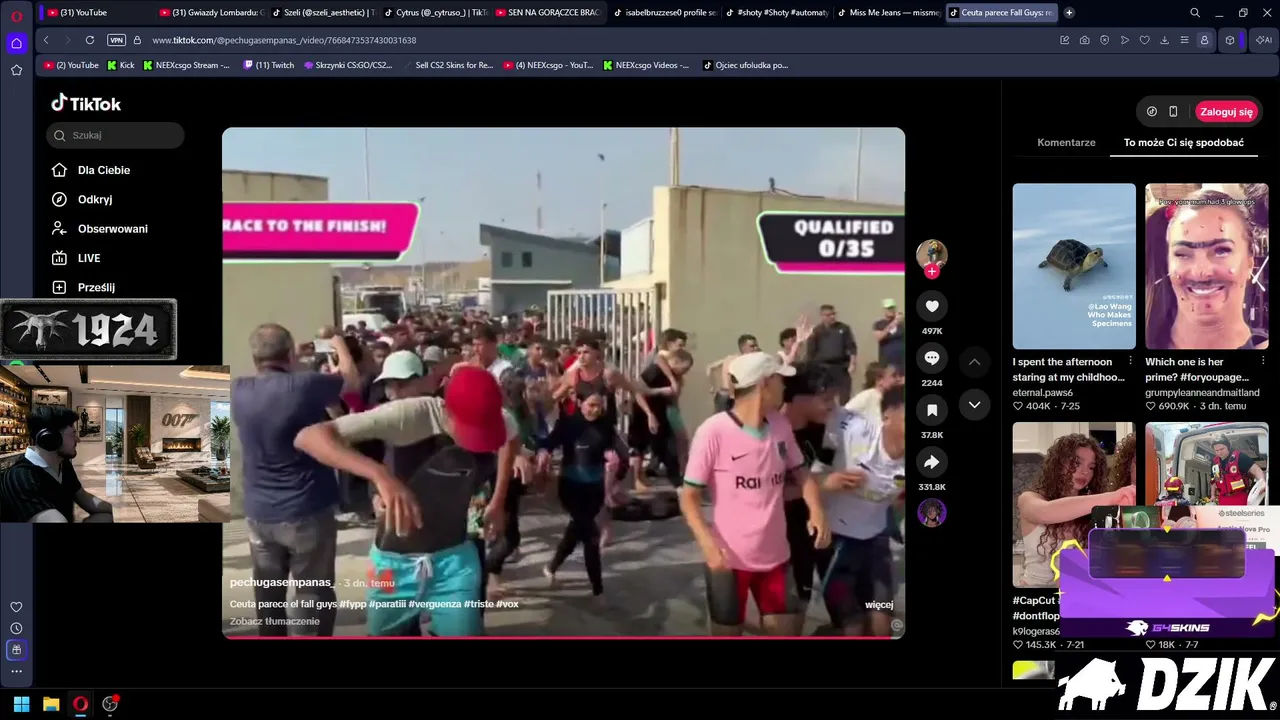Go to next video with down chevron
This screenshot has height=720, width=1280.
(974, 404)
